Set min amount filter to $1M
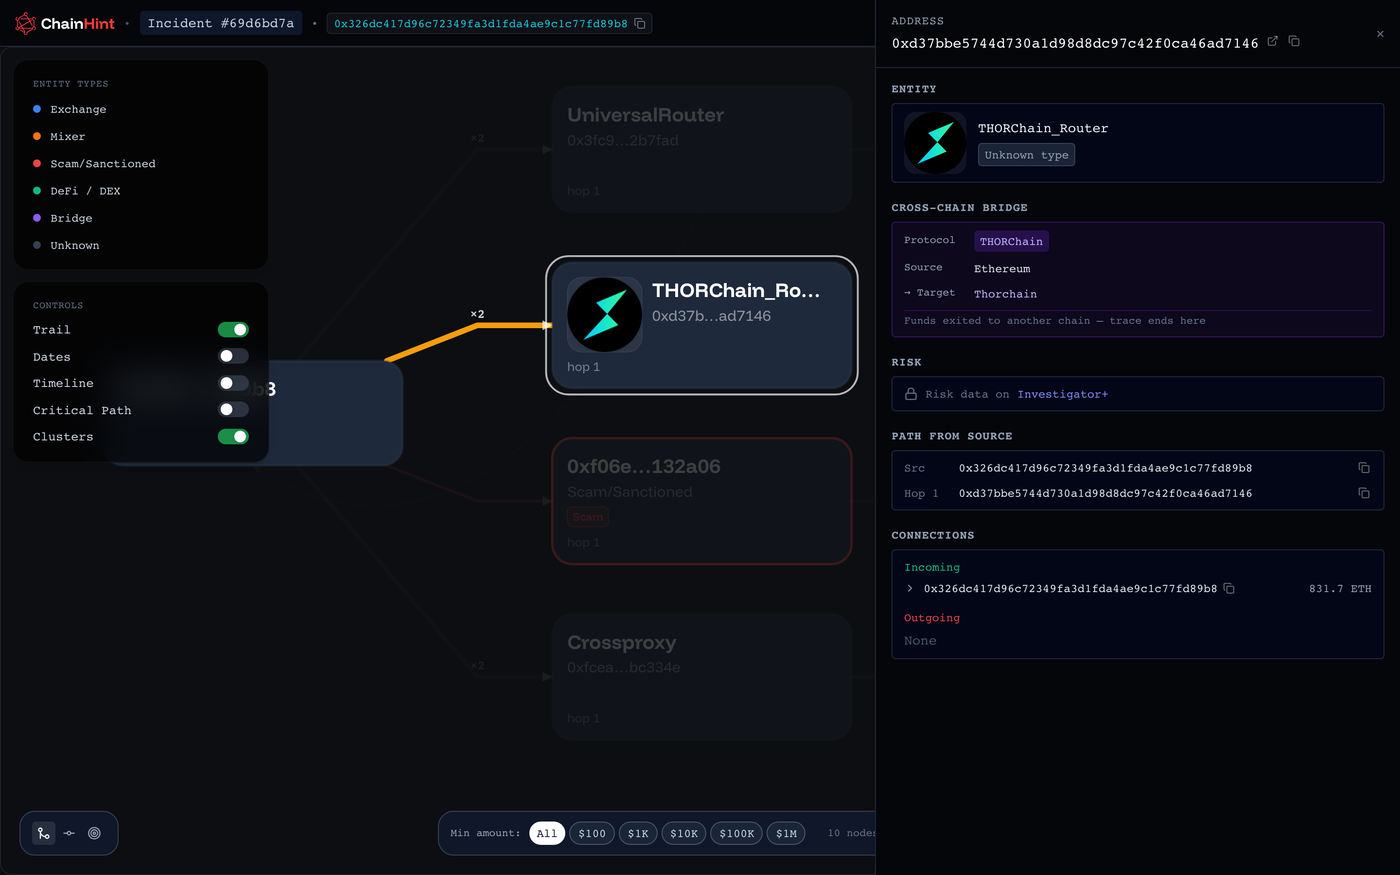This screenshot has width=1400, height=875. (786, 833)
